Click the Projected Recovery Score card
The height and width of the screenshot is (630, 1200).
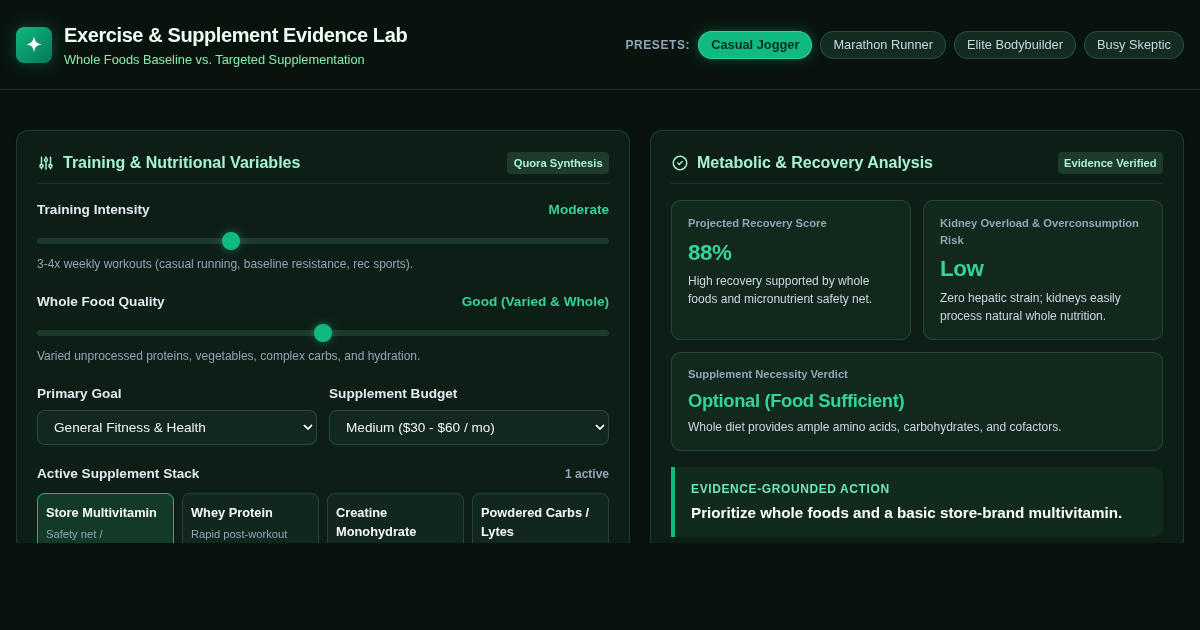[791, 270]
